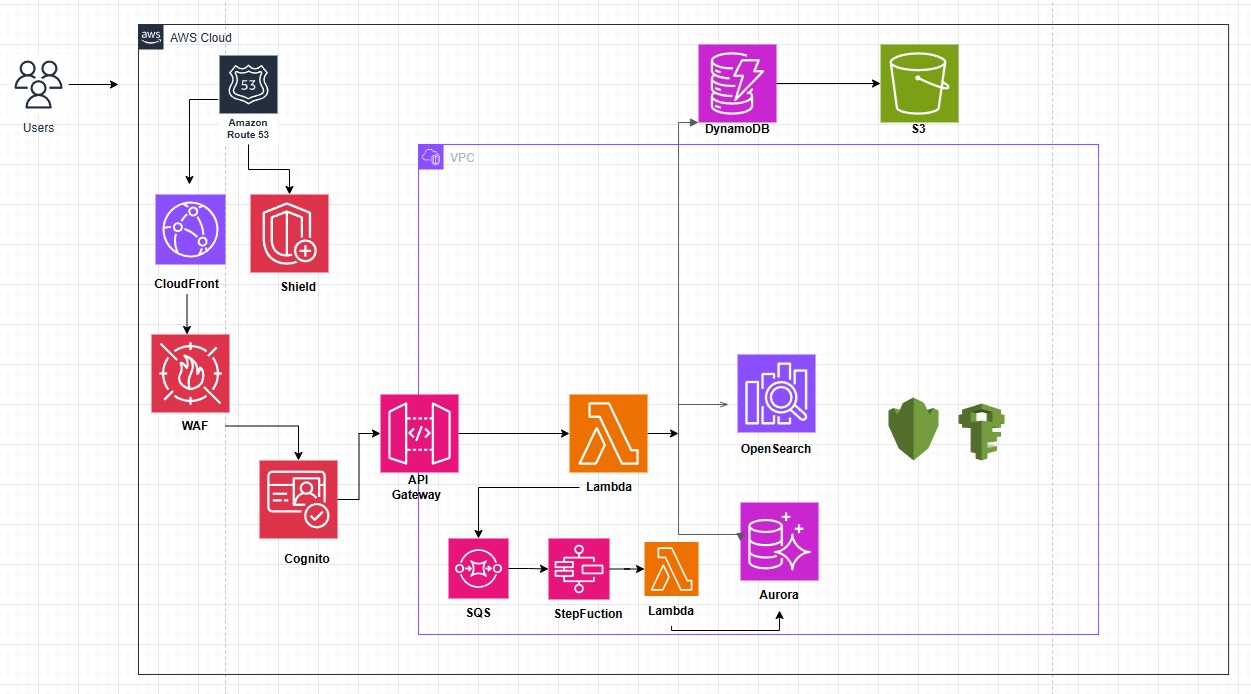1251x694 pixels.
Task: Select the API Gateway icon
Action: (419, 433)
